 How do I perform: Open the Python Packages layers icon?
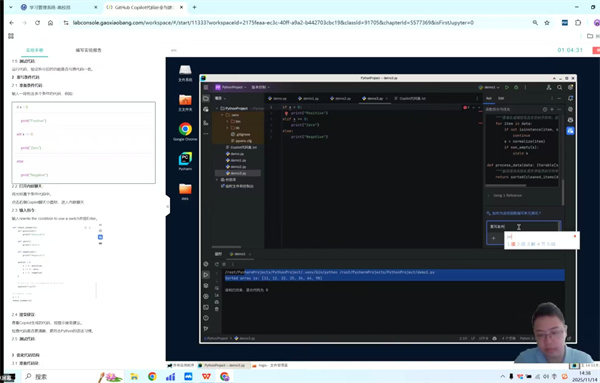pos(206,285)
